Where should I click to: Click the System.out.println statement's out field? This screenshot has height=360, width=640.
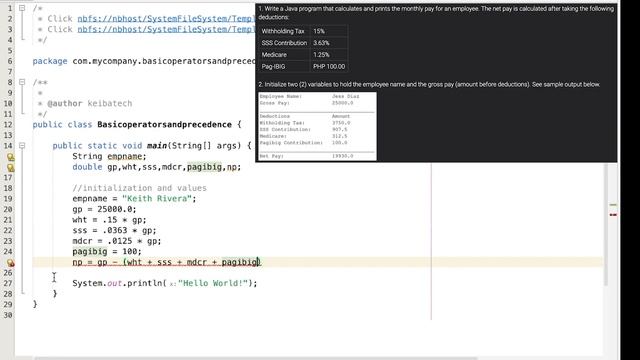(x=114, y=283)
